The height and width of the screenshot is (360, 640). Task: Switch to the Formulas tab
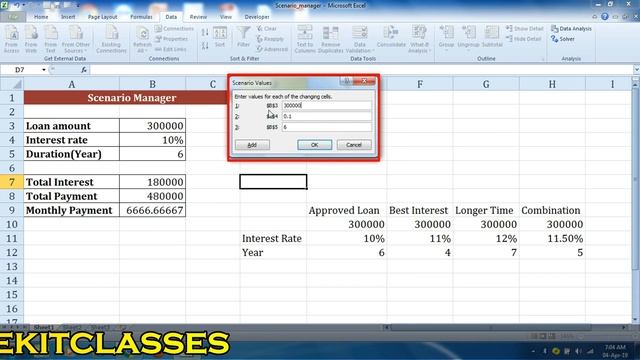coord(141,17)
